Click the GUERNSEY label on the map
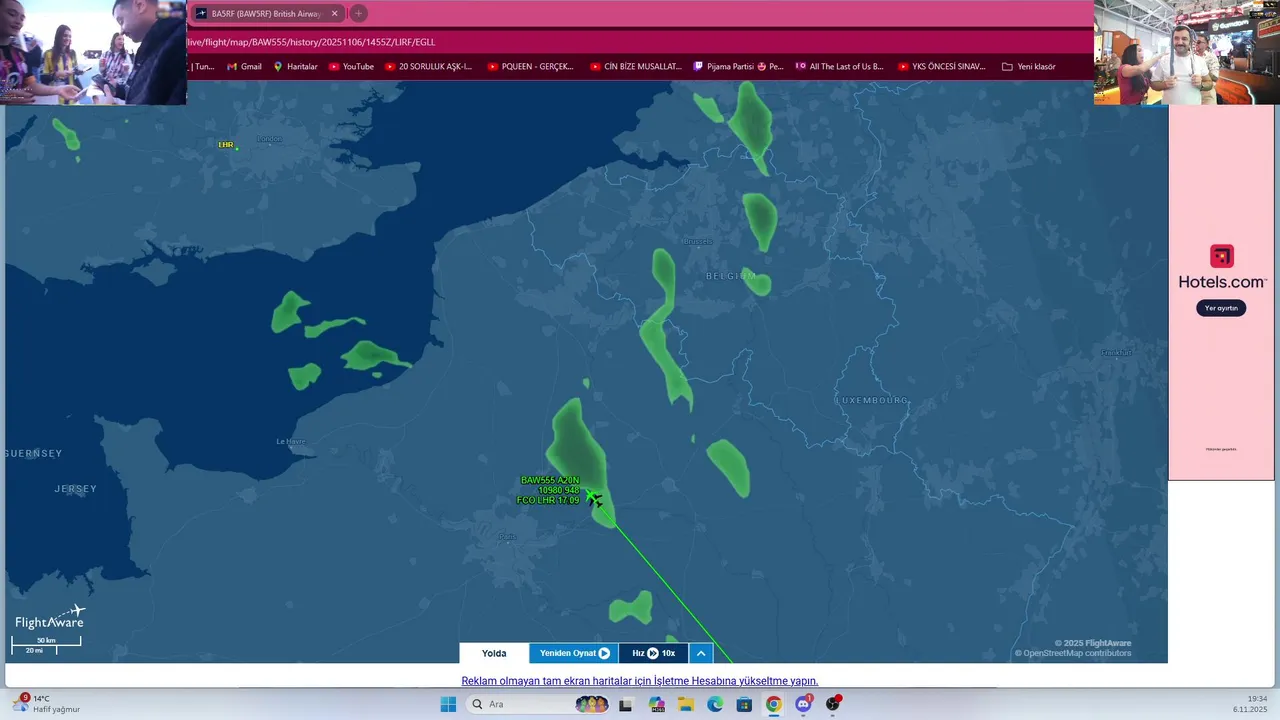The height and width of the screenshot is (720, 1280). [33, 453]
